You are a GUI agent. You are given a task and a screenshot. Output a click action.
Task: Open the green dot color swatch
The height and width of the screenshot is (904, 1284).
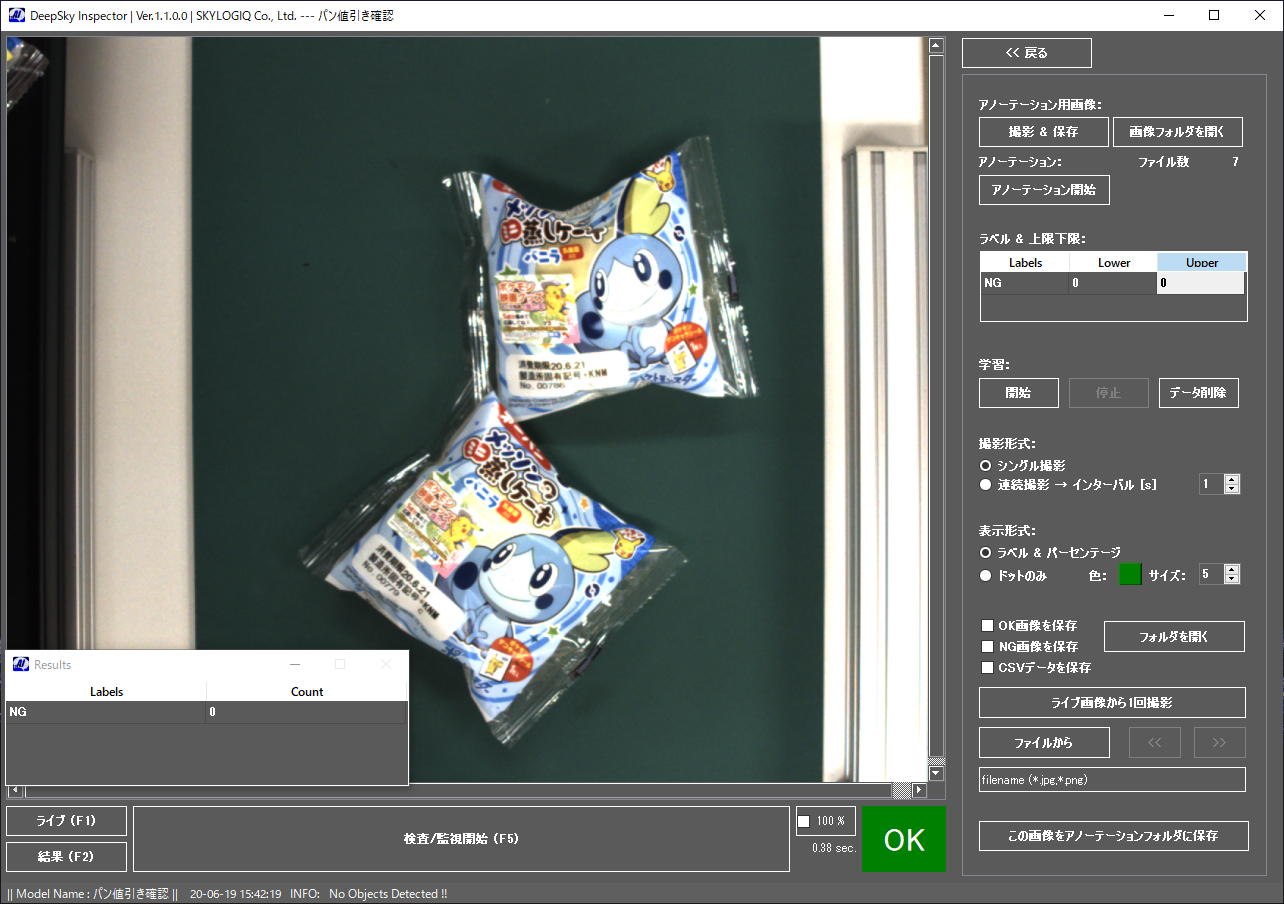click(x=1130, y=575)
